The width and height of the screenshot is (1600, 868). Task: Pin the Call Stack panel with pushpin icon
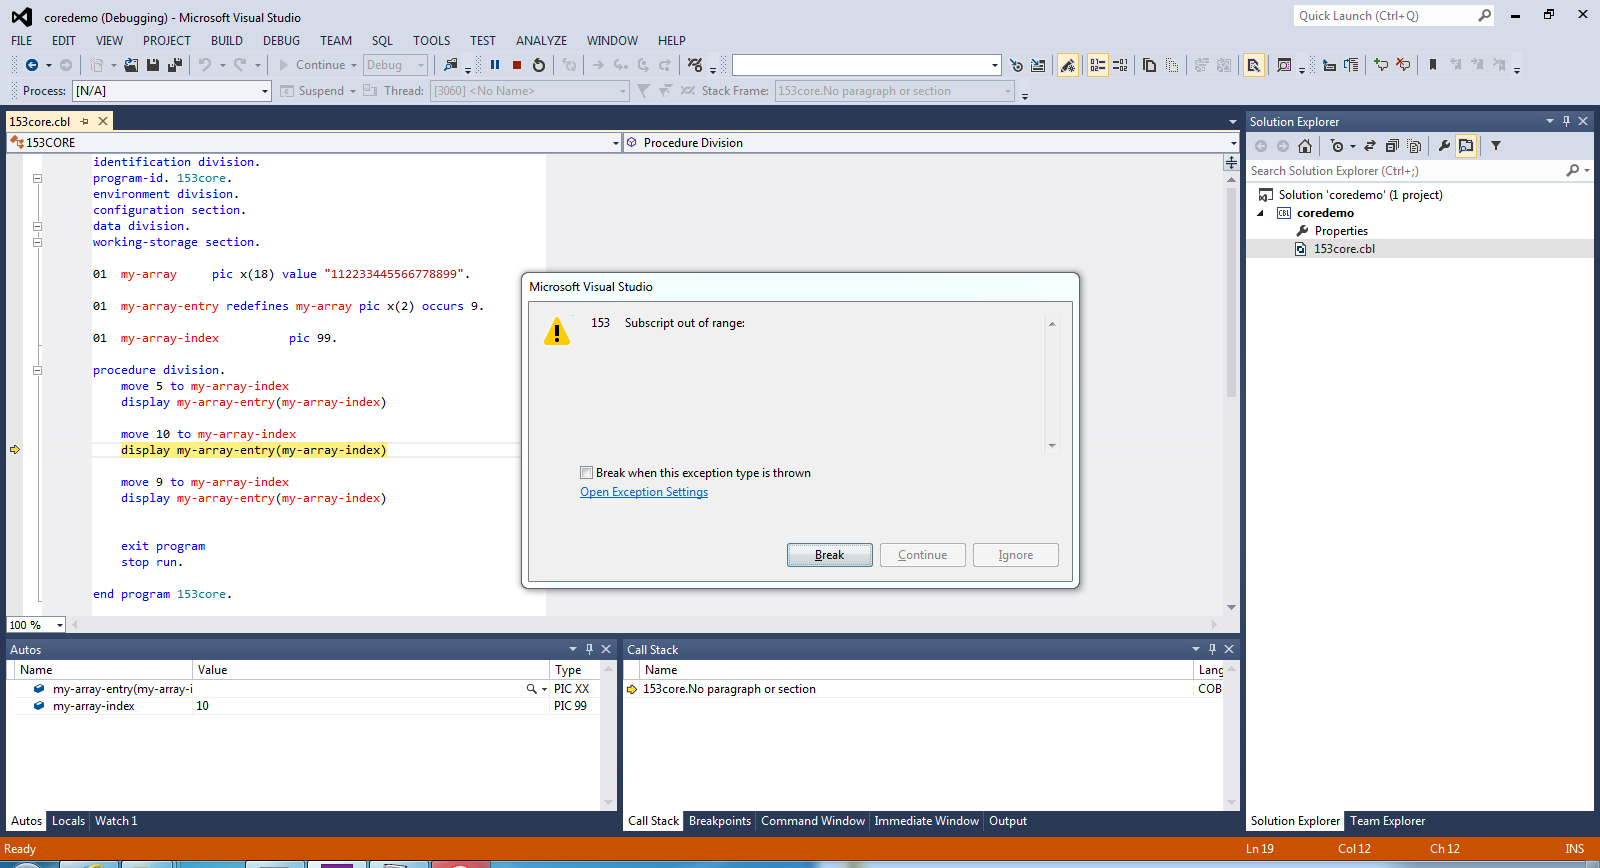[x=1212, y=649]
